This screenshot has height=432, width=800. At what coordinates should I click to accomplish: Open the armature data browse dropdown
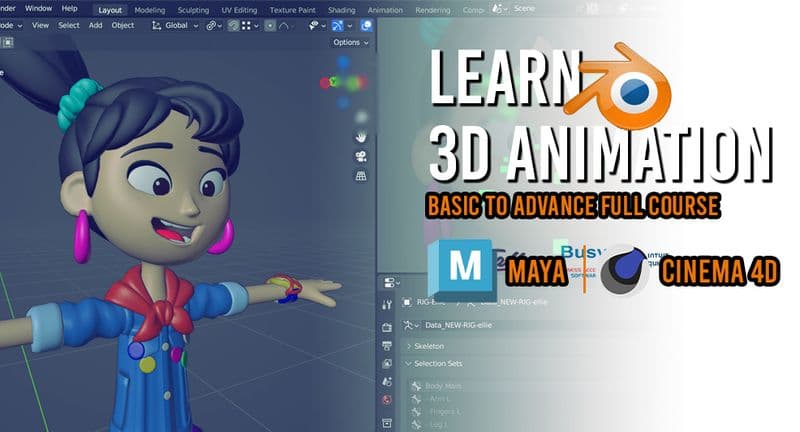411,325
